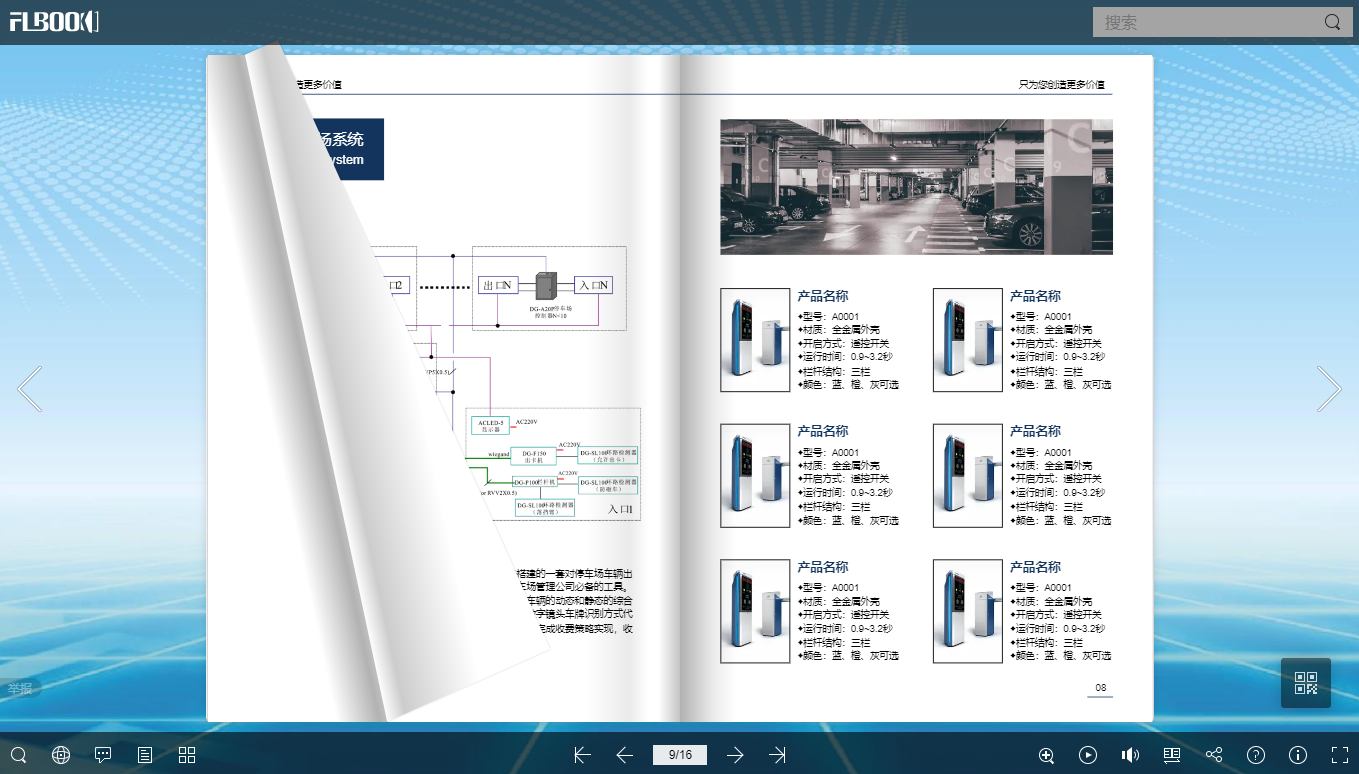Toggle fullscreen mode
This screenshot has height=774, width=1359.
click(x=1340, y=755)
